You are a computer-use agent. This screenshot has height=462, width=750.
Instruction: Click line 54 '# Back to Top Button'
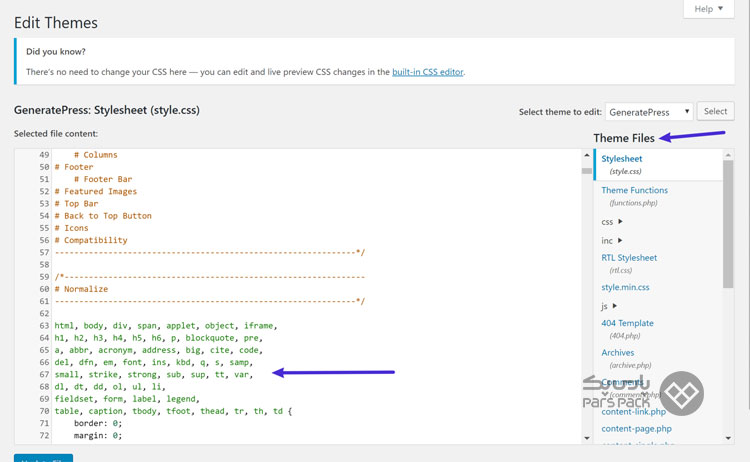pyautogui.click(x=103, y=216)
